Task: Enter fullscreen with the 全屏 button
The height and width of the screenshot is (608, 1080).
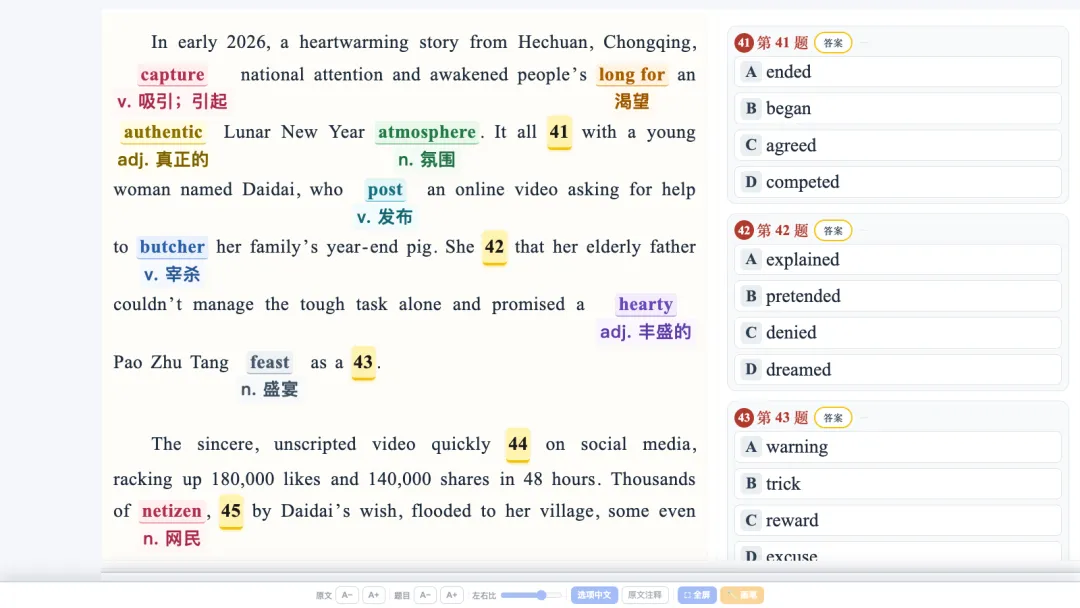Action: tap(696, 595)
